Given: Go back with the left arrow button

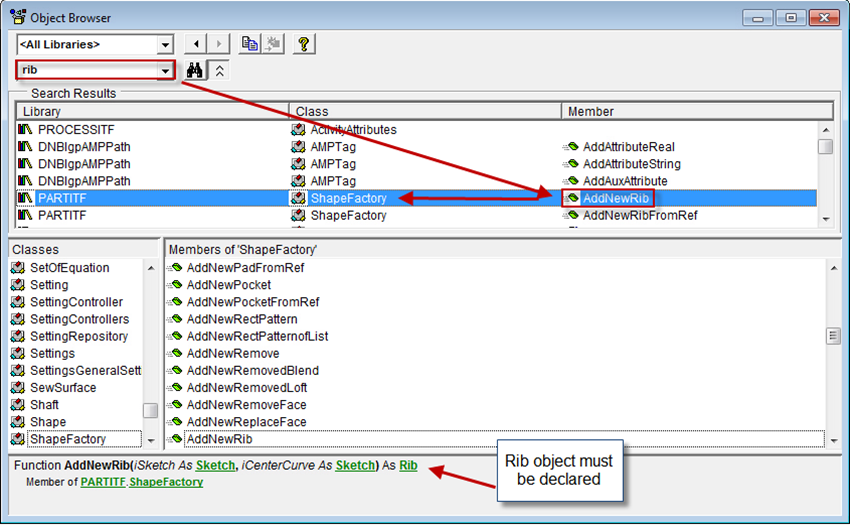Looking at the screenshot, I should click(196, 44).
